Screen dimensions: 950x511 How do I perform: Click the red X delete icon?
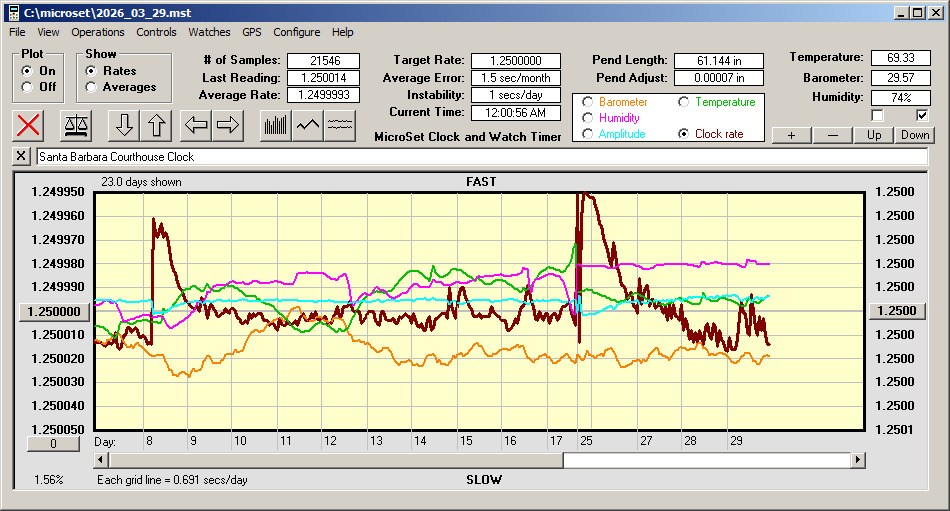(29, 125)
